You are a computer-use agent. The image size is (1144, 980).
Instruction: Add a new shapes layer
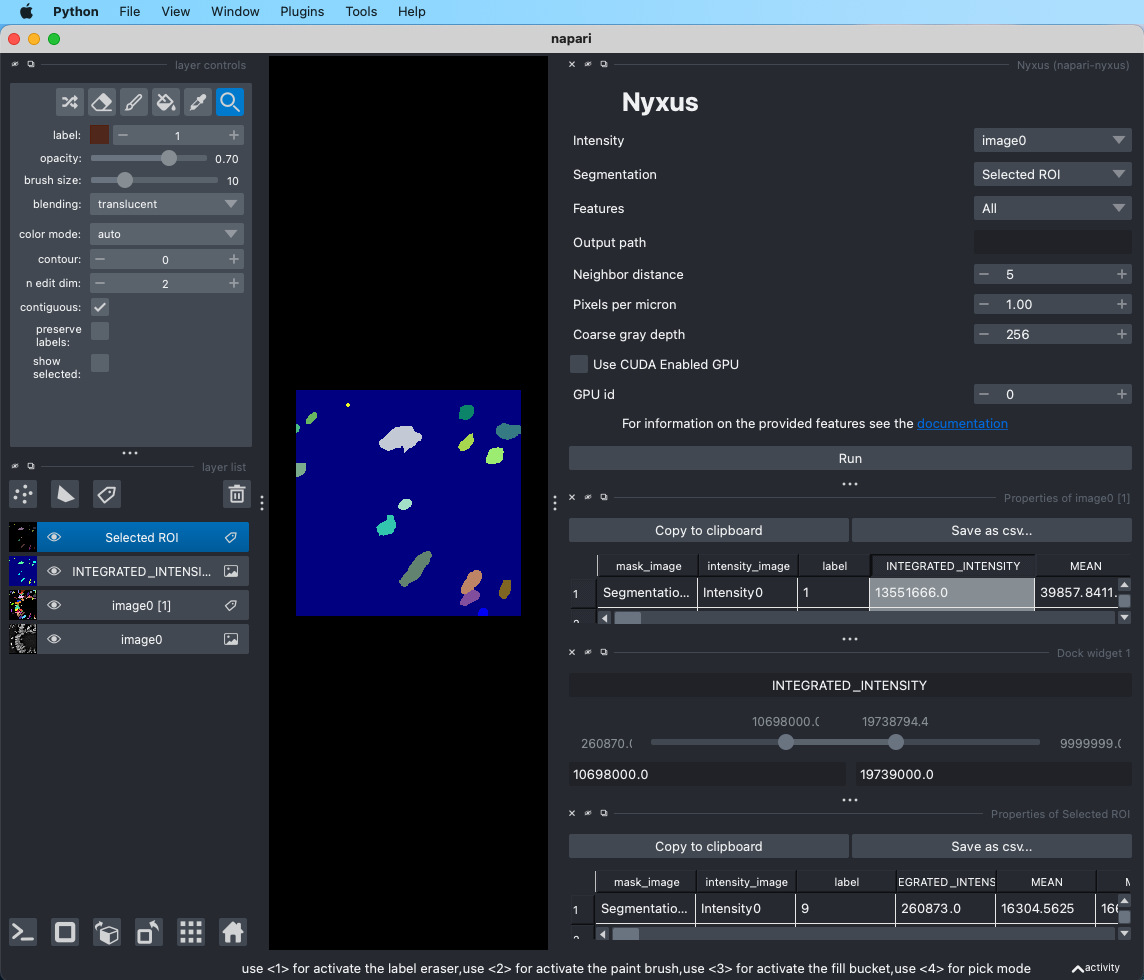click(65, 494)
